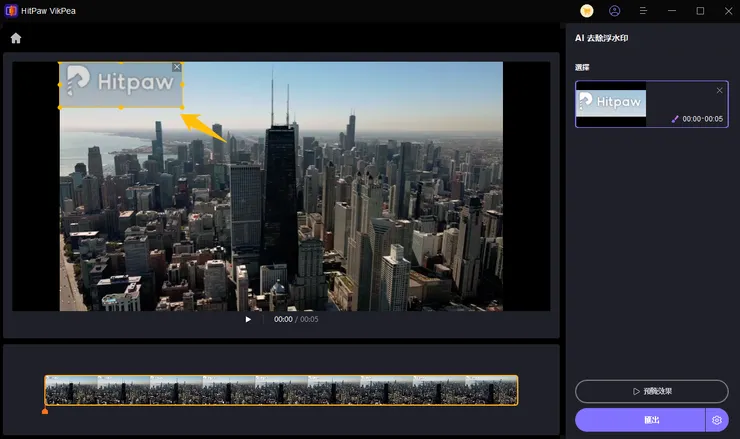Go to the Home screen icon
The width and height of the screenshot is (740, 439).
[16, 38]
